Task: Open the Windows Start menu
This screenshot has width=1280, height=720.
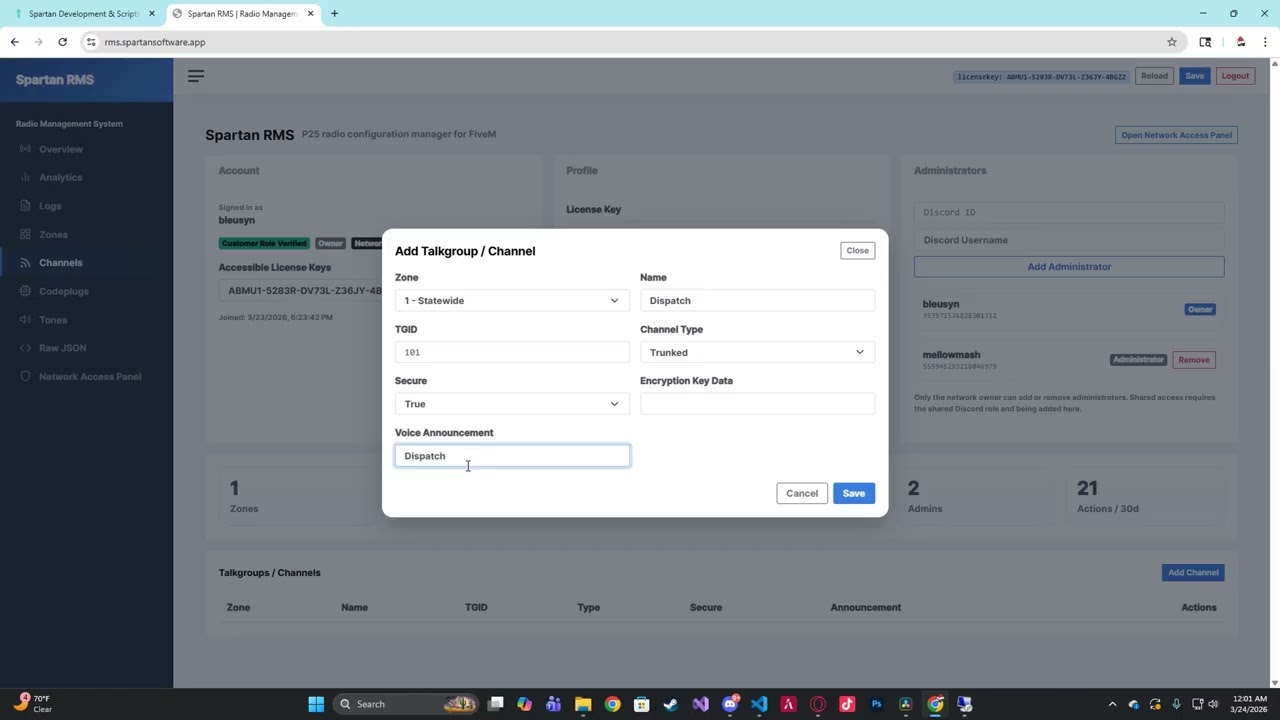Action: [x=316, y=704]
